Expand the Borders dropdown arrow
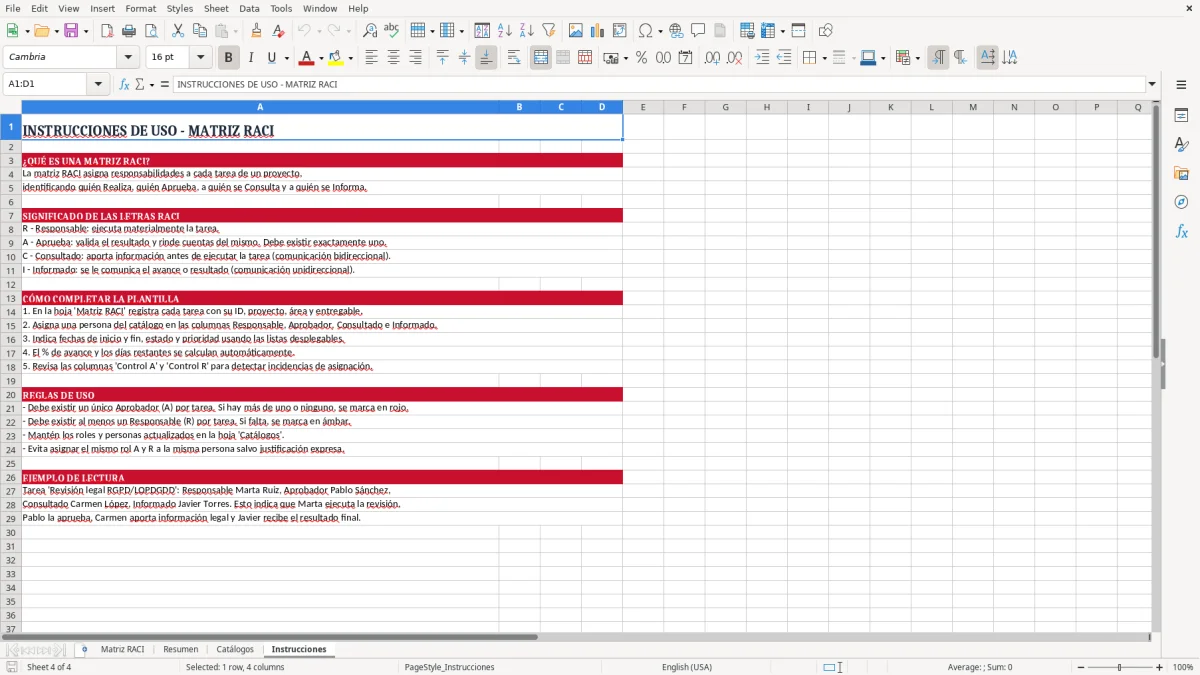1200x675 pixels. point(825,58)
